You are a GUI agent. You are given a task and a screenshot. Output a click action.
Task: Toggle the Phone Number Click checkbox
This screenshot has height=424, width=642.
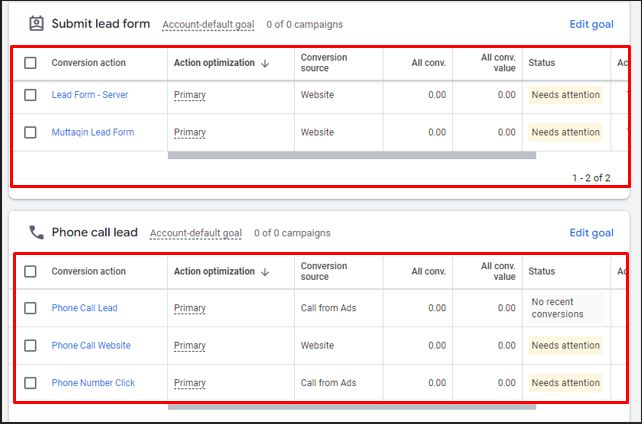pos(30,383)
